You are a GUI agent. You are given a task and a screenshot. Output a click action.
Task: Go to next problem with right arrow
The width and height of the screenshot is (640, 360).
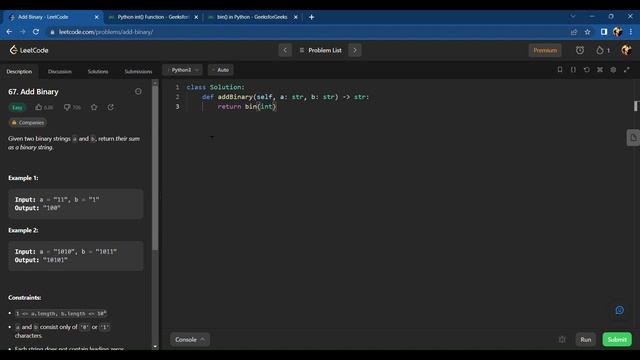355,50
